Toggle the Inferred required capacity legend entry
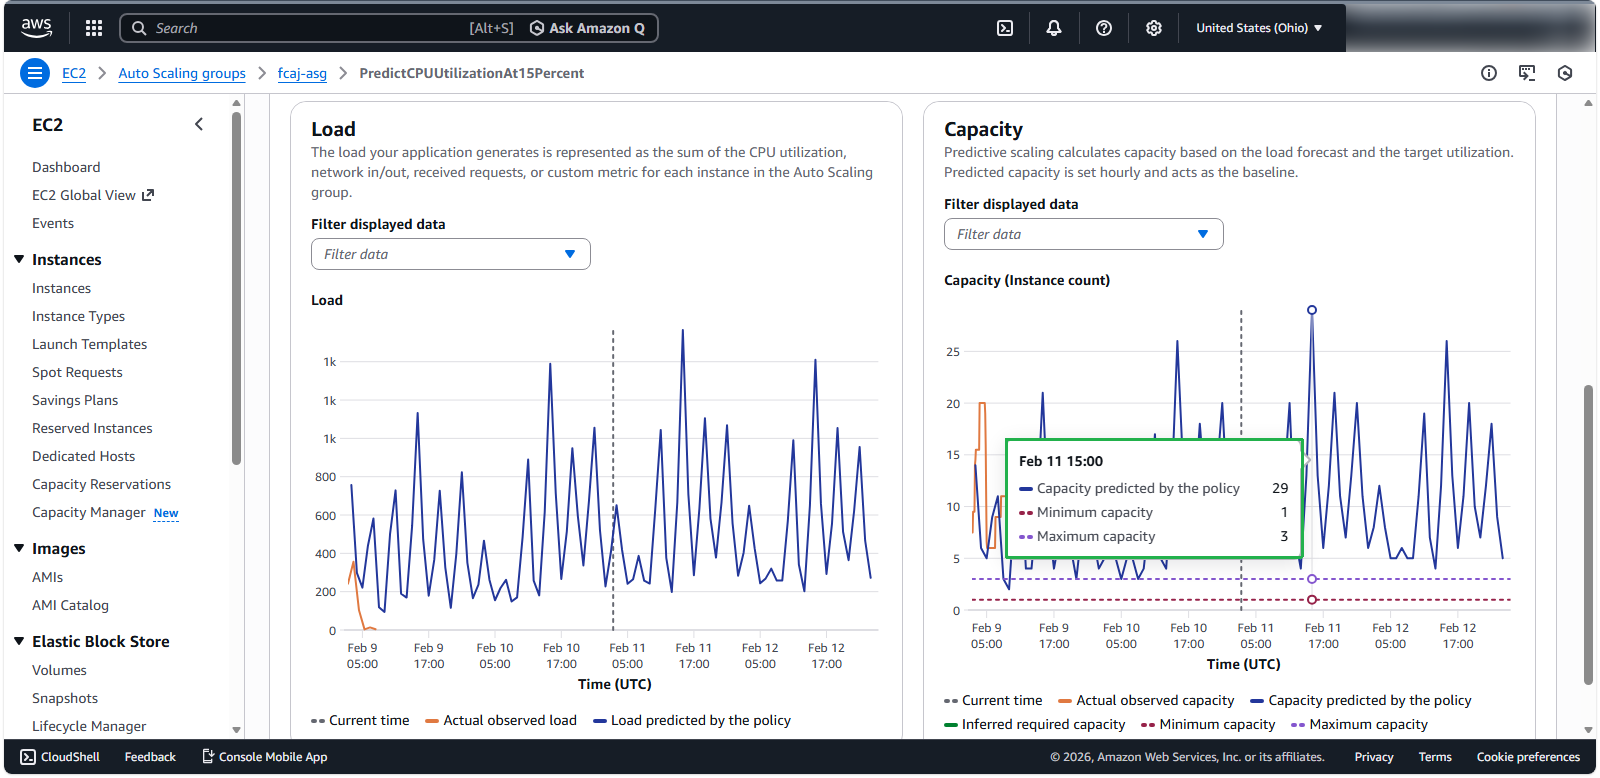Image resolution: width=1600 pixels, height=778 pixels. click(x=1035, y=724)
